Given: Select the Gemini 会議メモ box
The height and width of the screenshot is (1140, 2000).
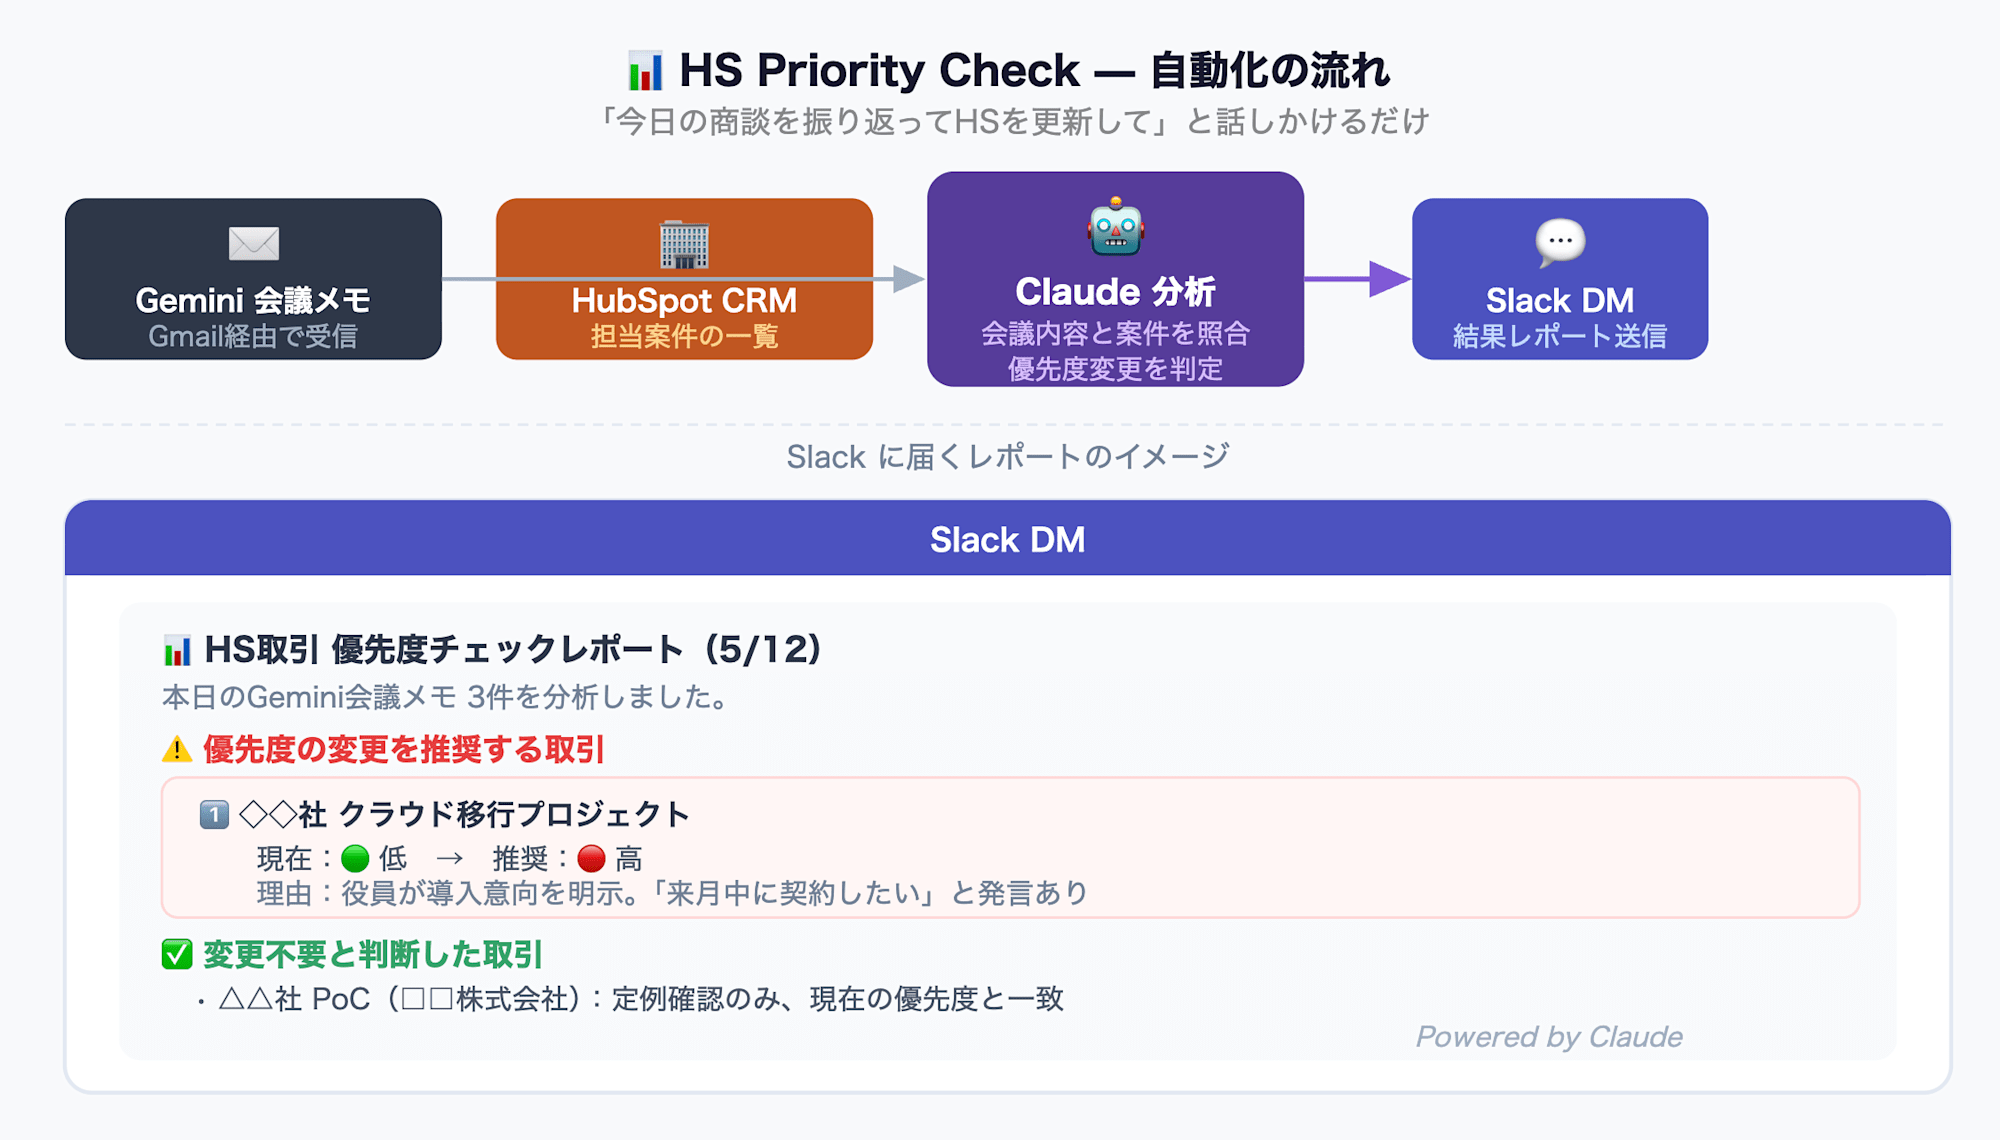Looking at the screenshot, I should click(253, 279).
